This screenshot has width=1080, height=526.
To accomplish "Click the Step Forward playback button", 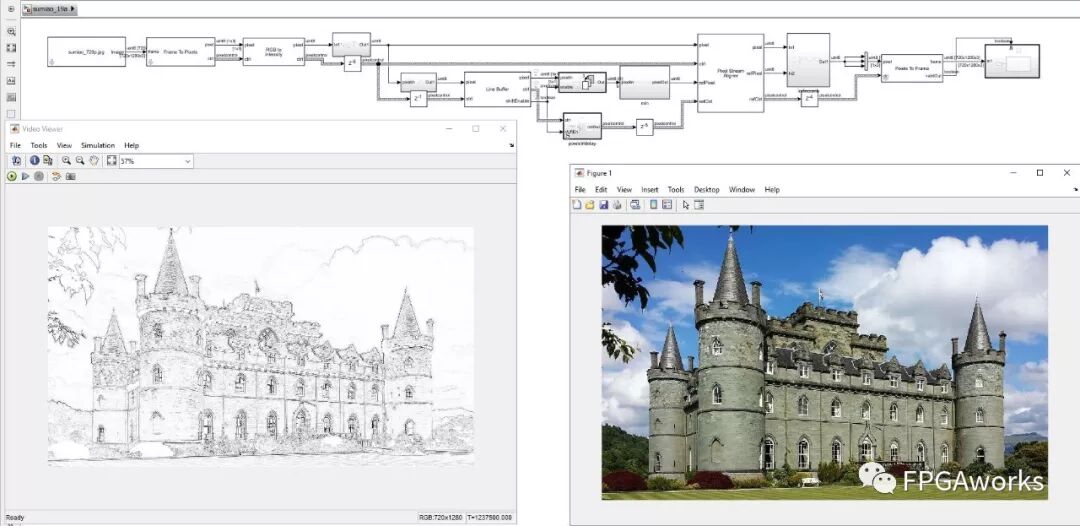I will (x=26, y=176).
